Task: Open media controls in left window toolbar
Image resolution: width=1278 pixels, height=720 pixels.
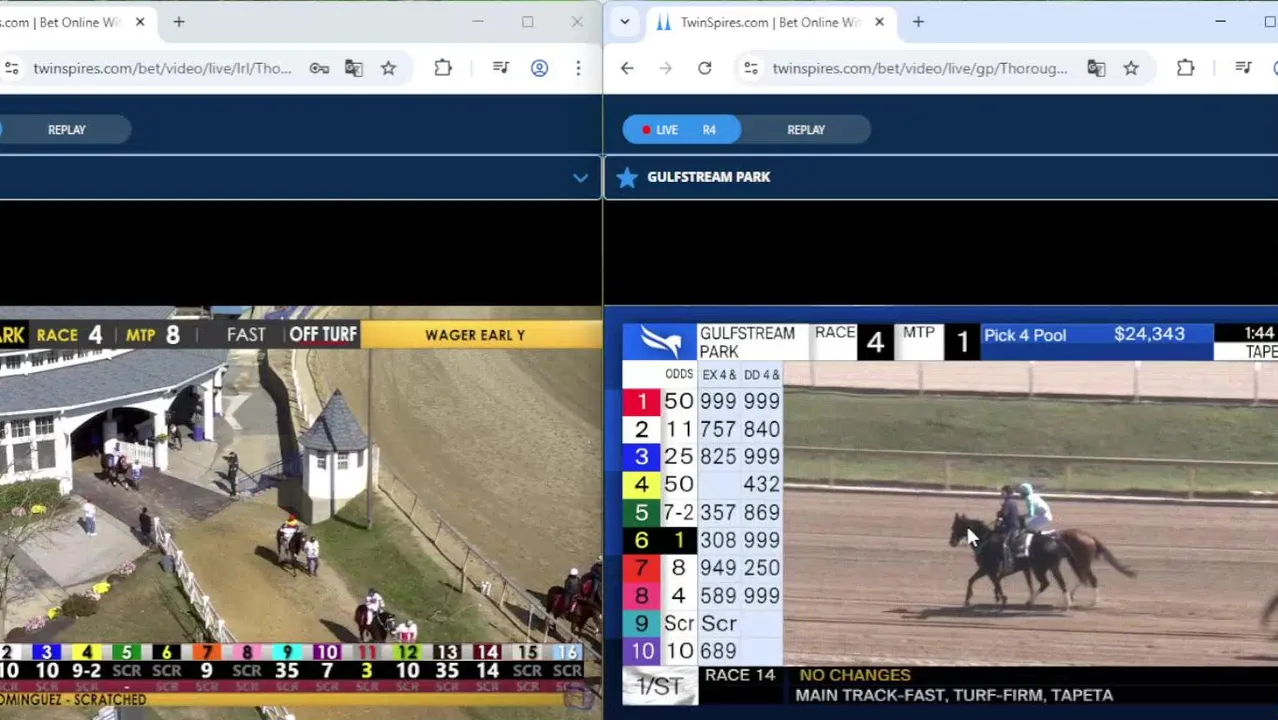Action: coord(501,68)
